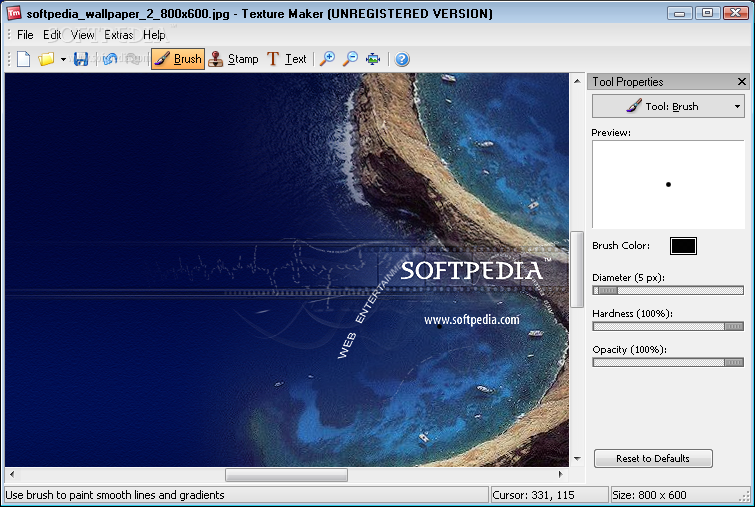Create a new document with the blank page icon
Image resolution: width=755 pixels, height=507 pixels.
(x=24, y=59)
